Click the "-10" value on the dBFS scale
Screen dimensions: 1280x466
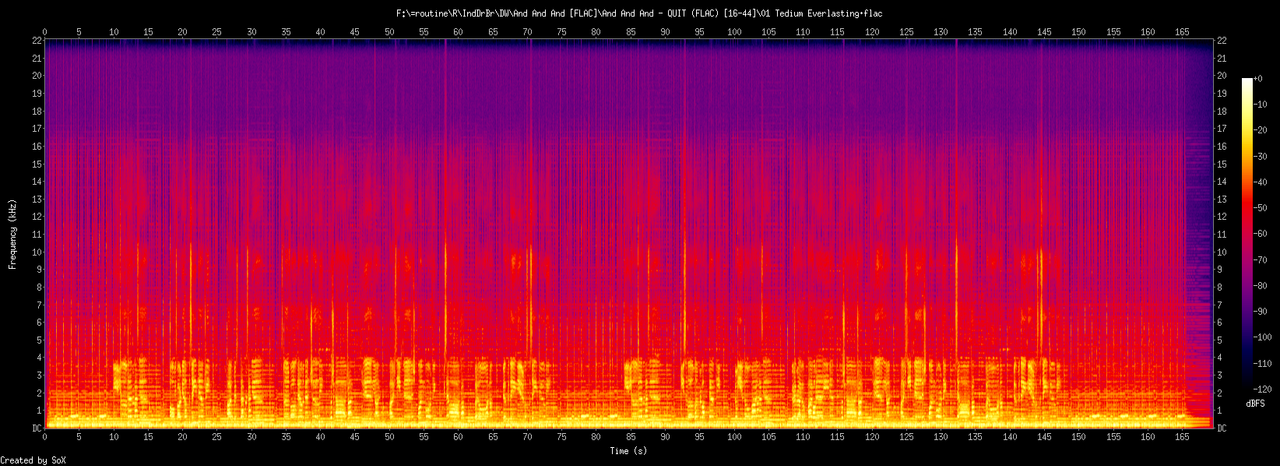1263,104
